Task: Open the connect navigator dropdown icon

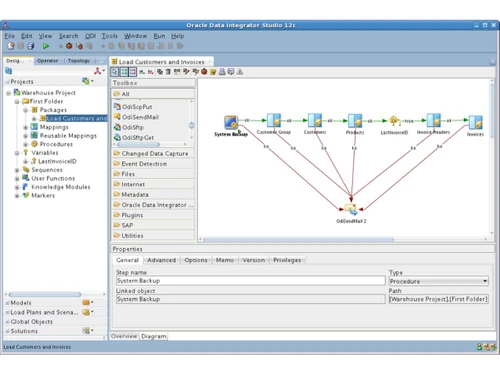Action: coord(99,71)
